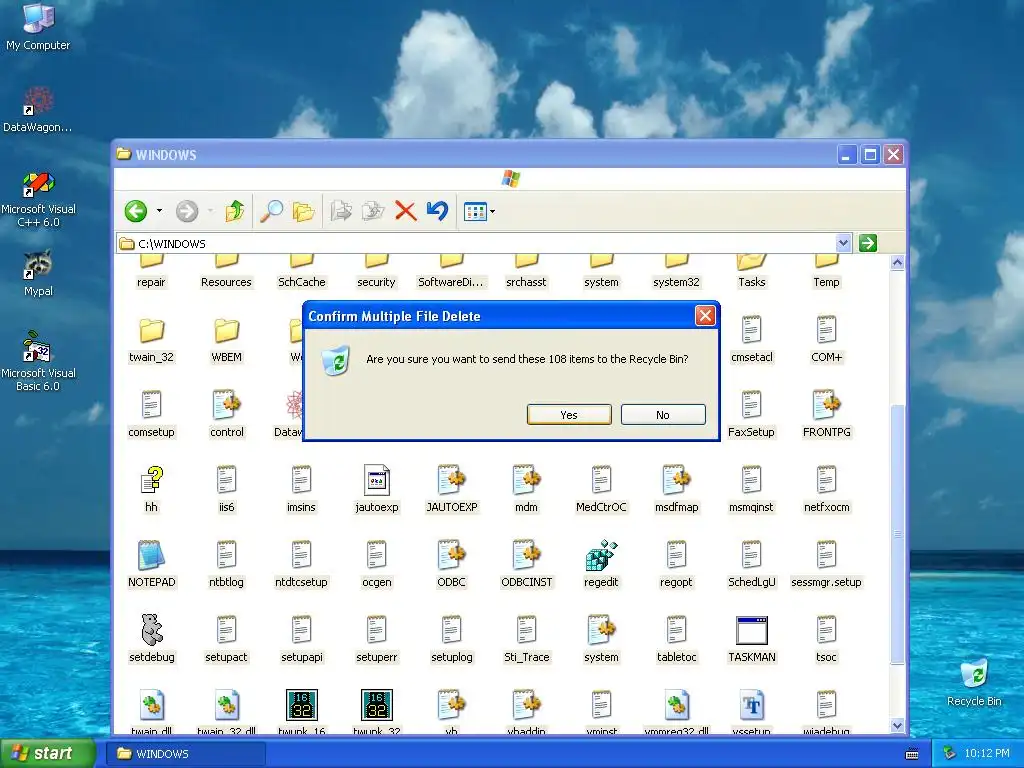Select the jautoexp file icon
This screenshot has width=1024, height=768.
tap(376, 481)
